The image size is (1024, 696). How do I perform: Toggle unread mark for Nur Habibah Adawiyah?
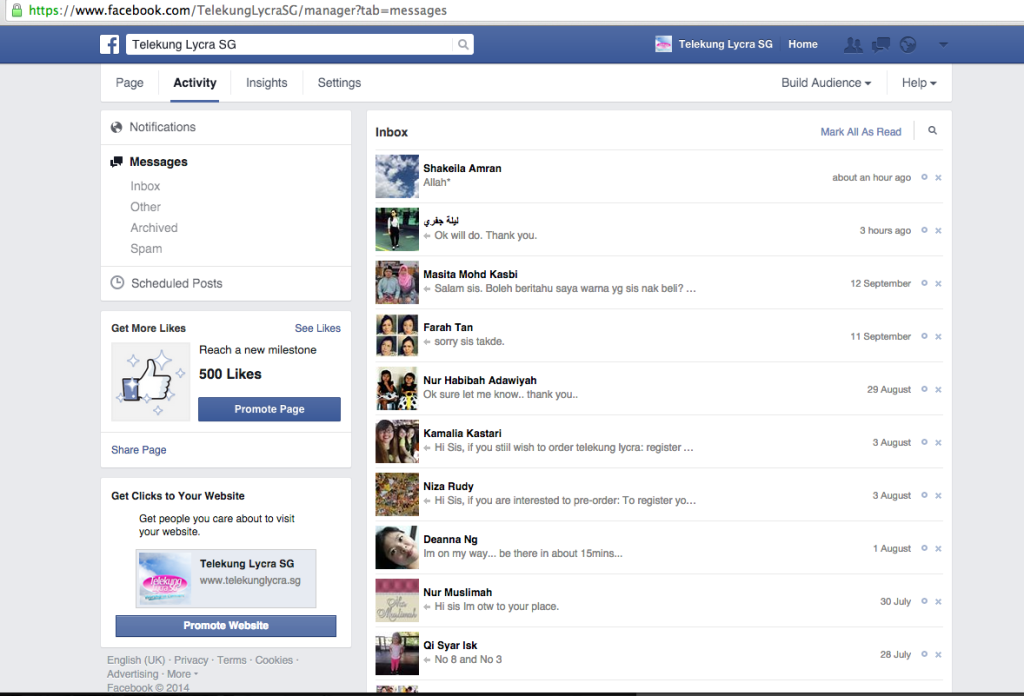[x=924, y=388]
